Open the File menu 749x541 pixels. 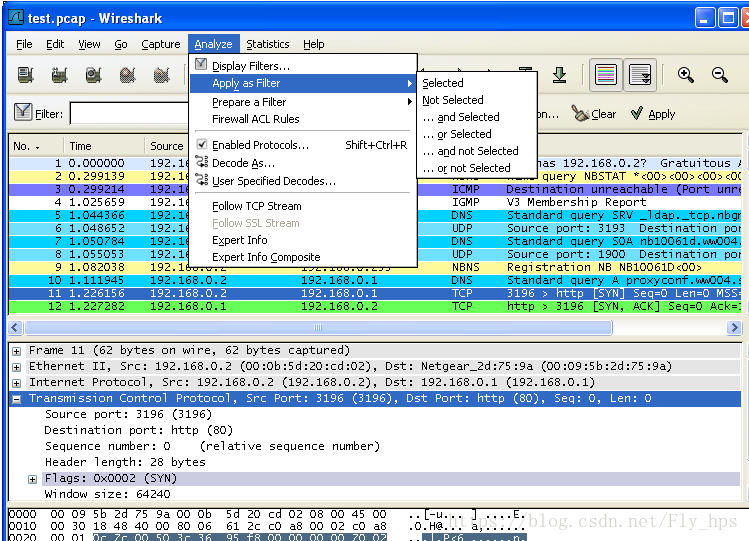pyautogui.click(x=24, y=44)
